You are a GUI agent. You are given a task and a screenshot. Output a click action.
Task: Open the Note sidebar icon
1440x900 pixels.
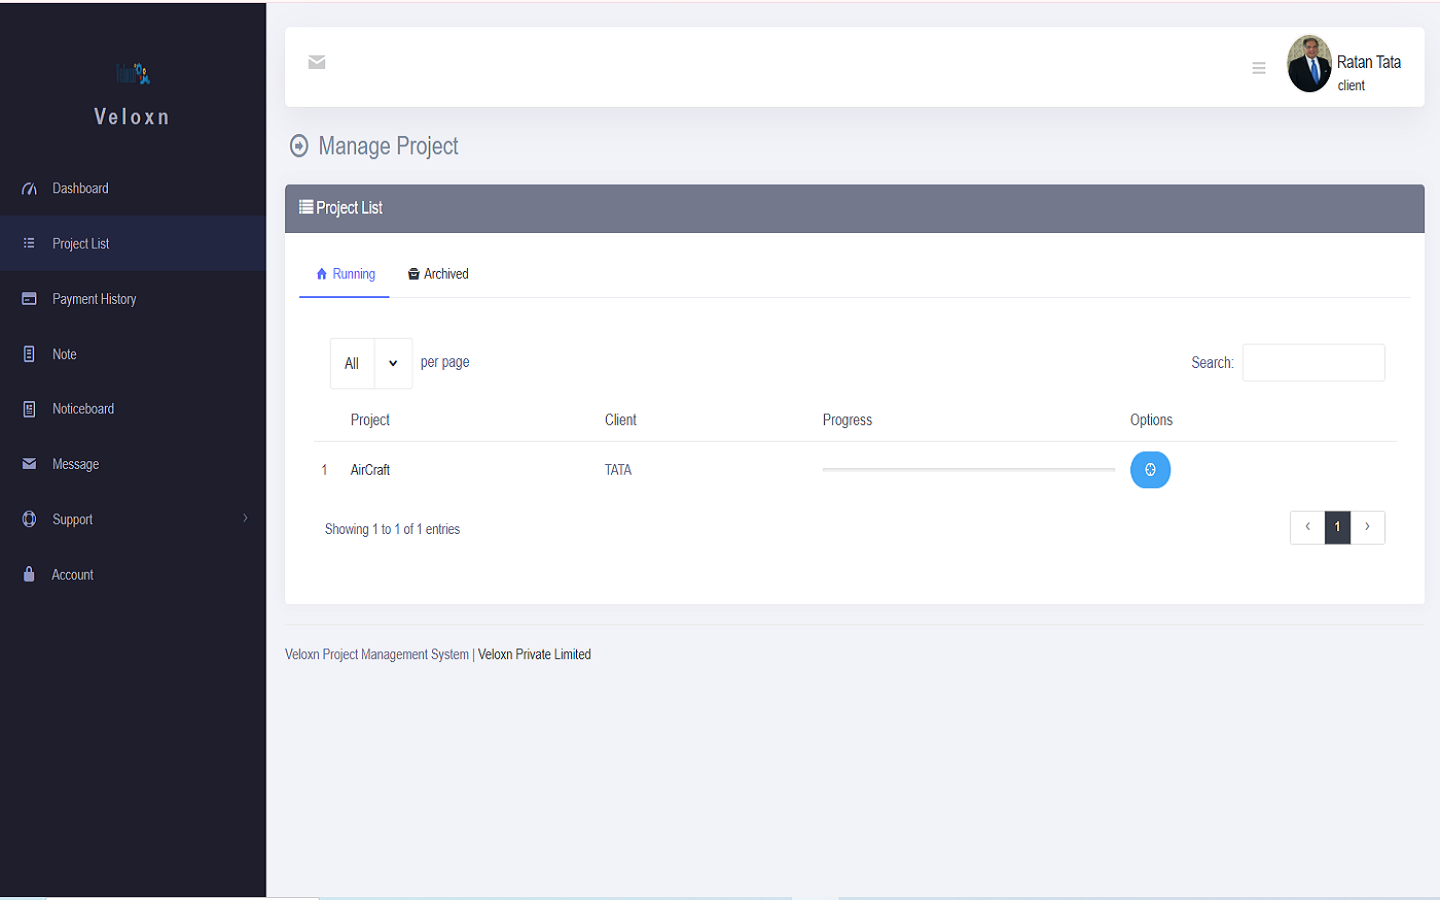click(x=27, y=353)
